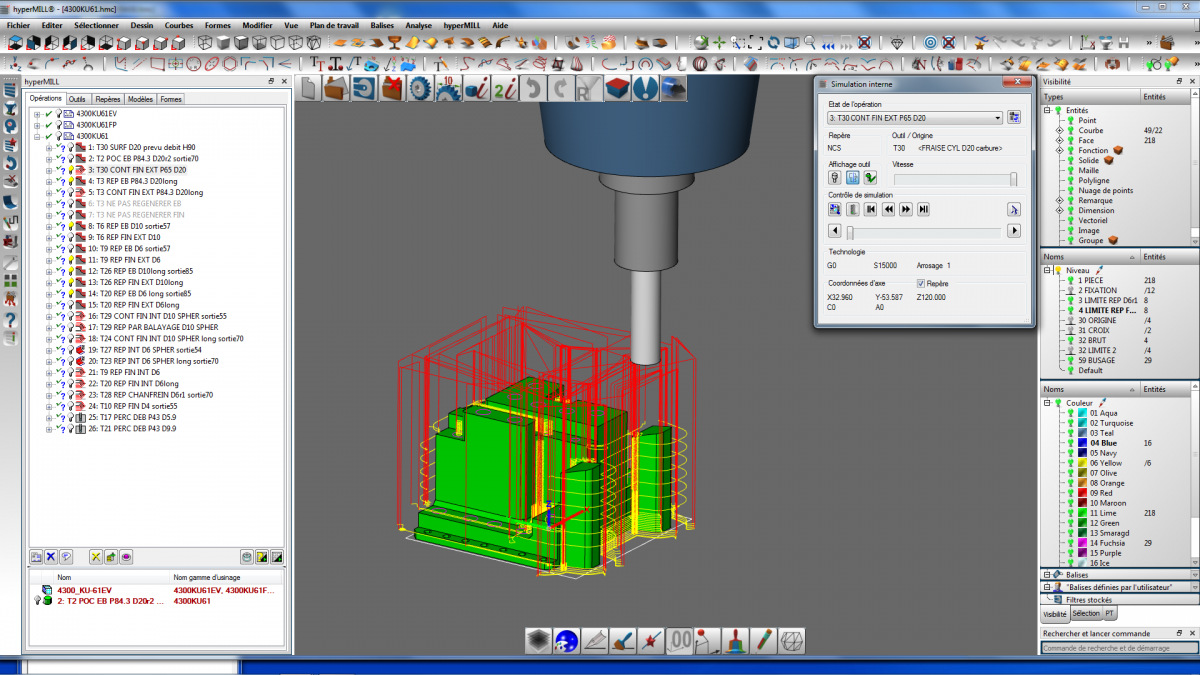Expand the Courbe entity node
Screen dimensions: 1200x675
[1059, 130]
